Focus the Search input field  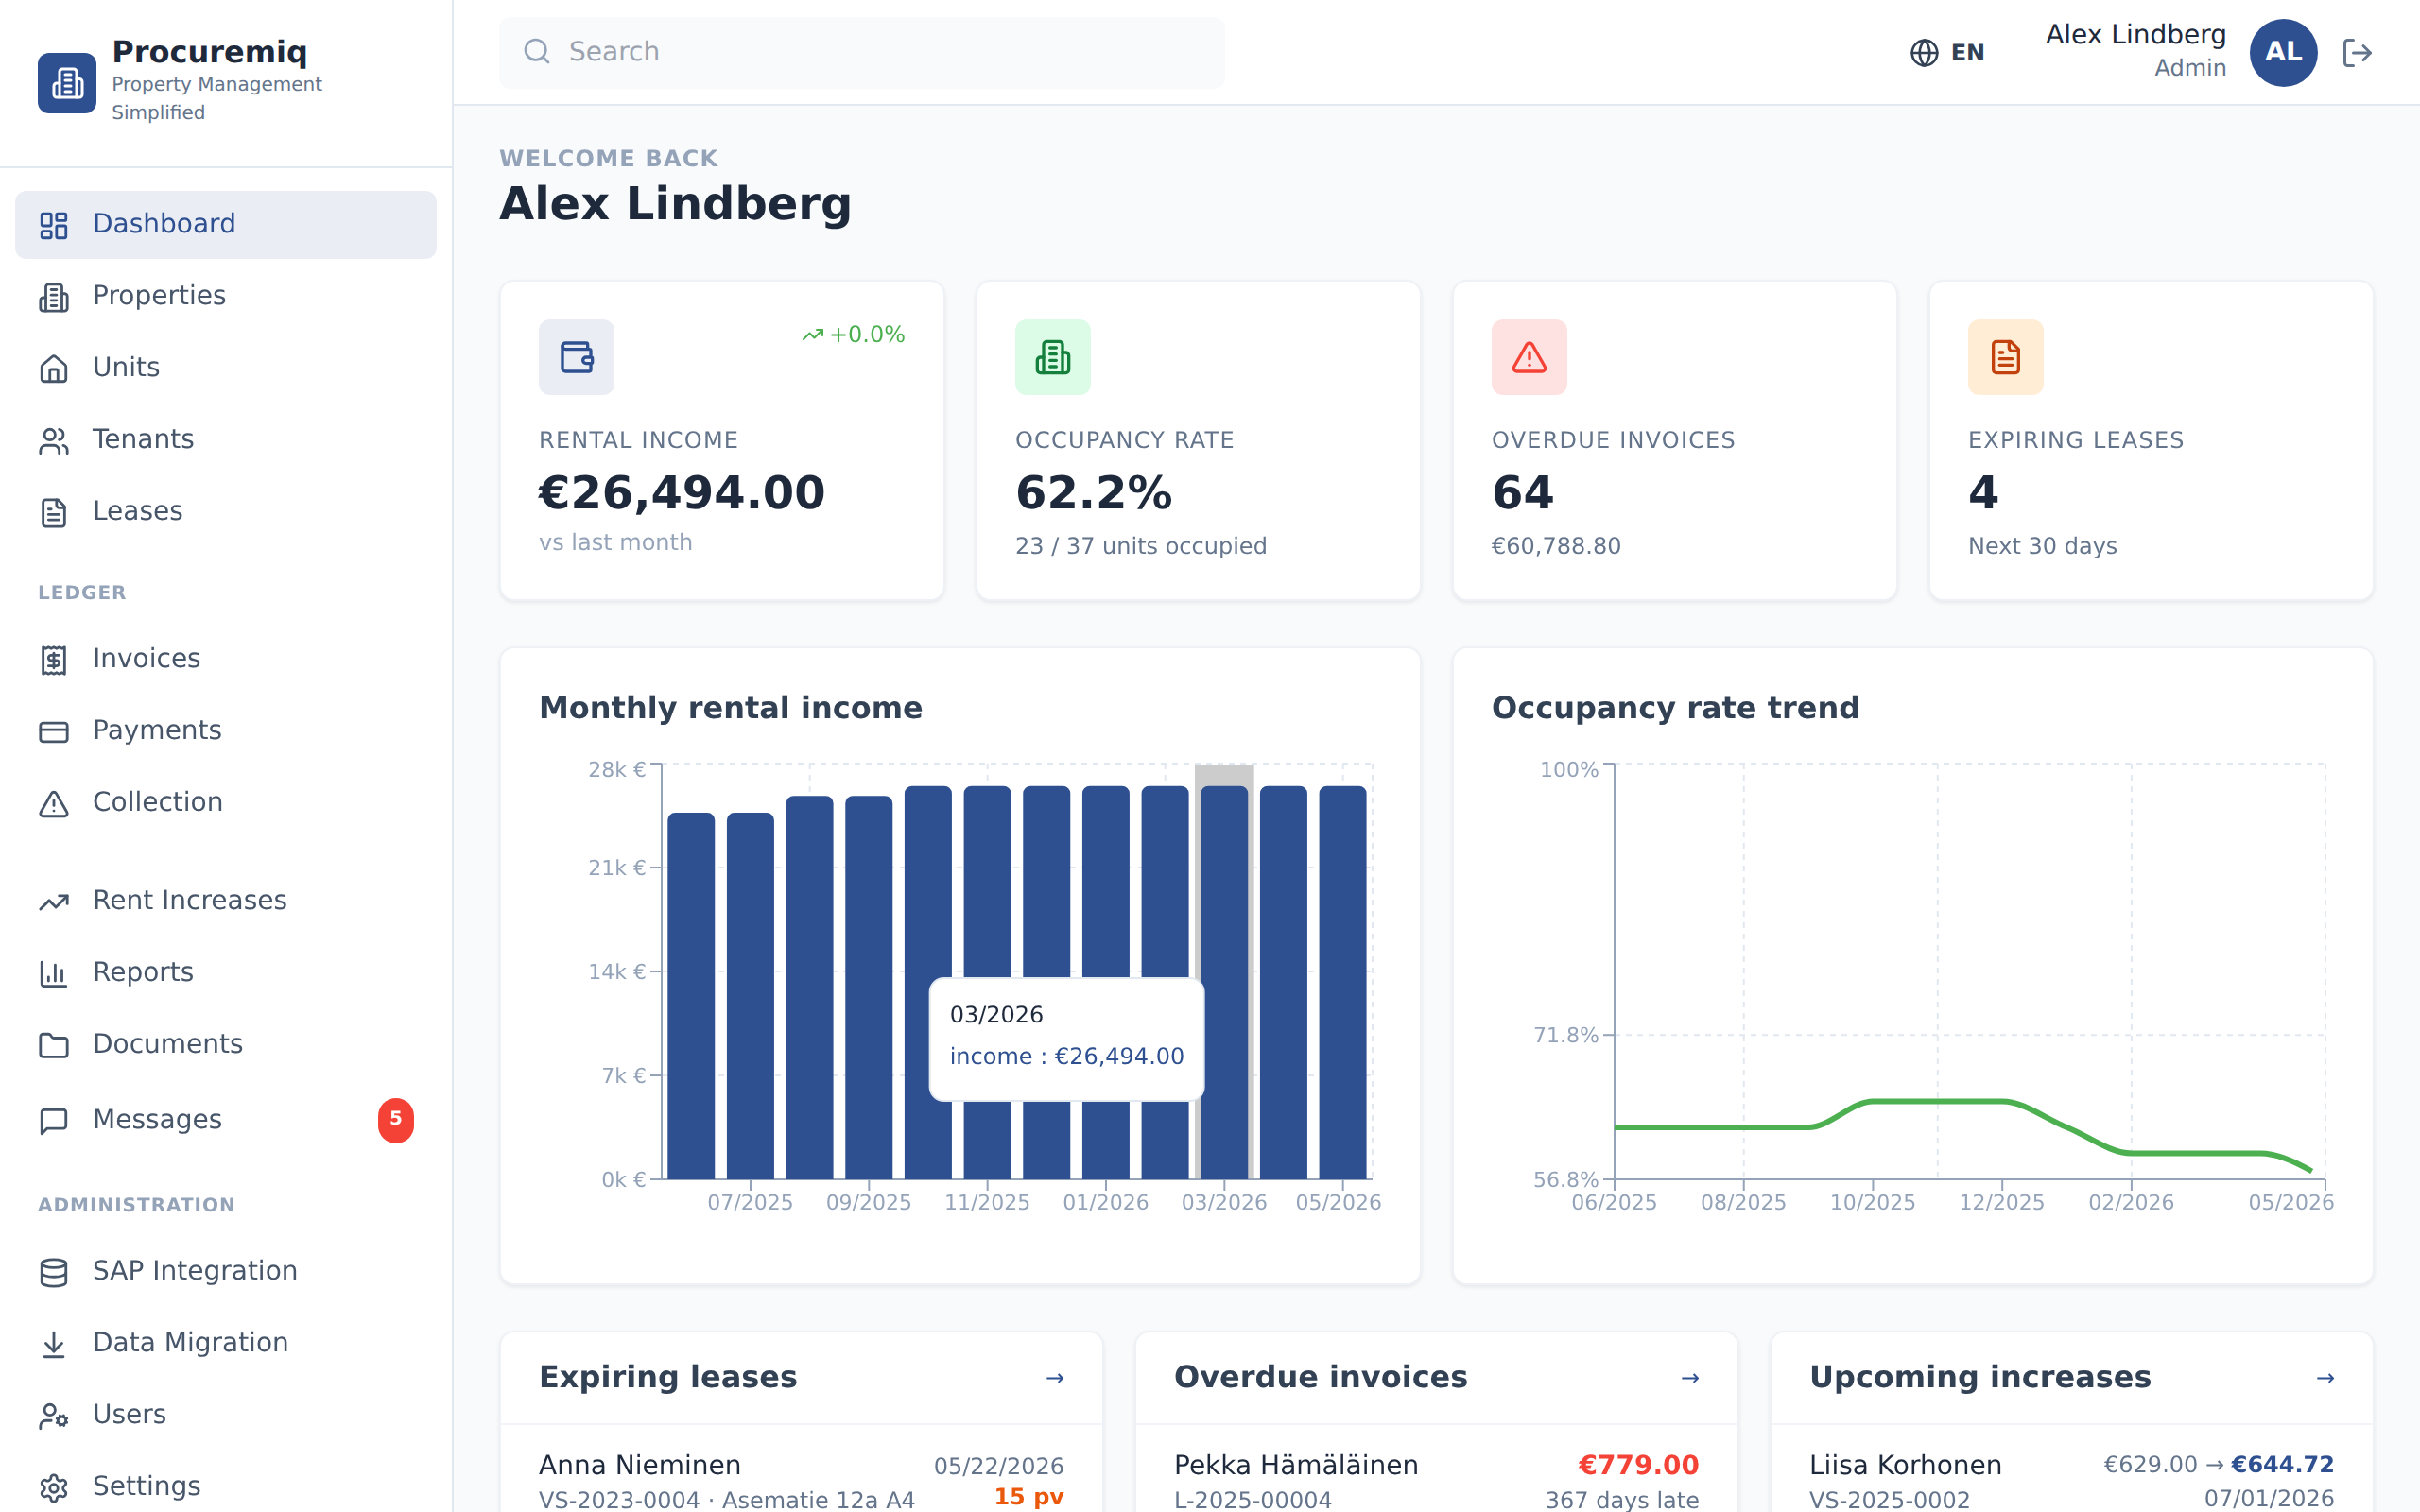(861, 52)
